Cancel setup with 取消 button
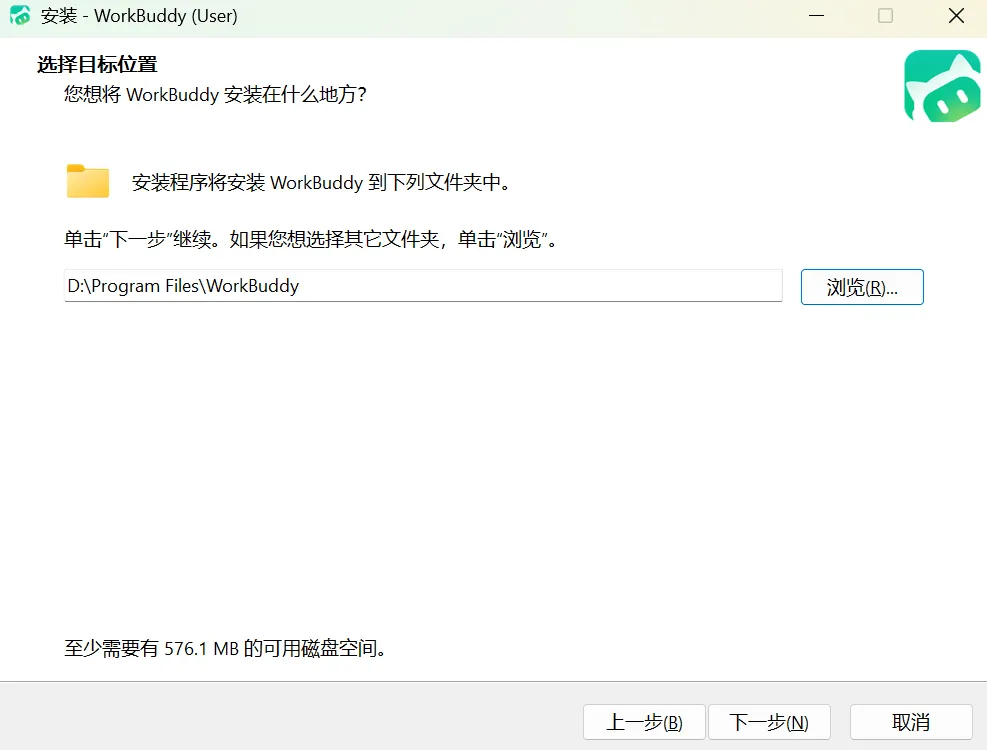This screenshot has width=987, height=750. (911, 722)
